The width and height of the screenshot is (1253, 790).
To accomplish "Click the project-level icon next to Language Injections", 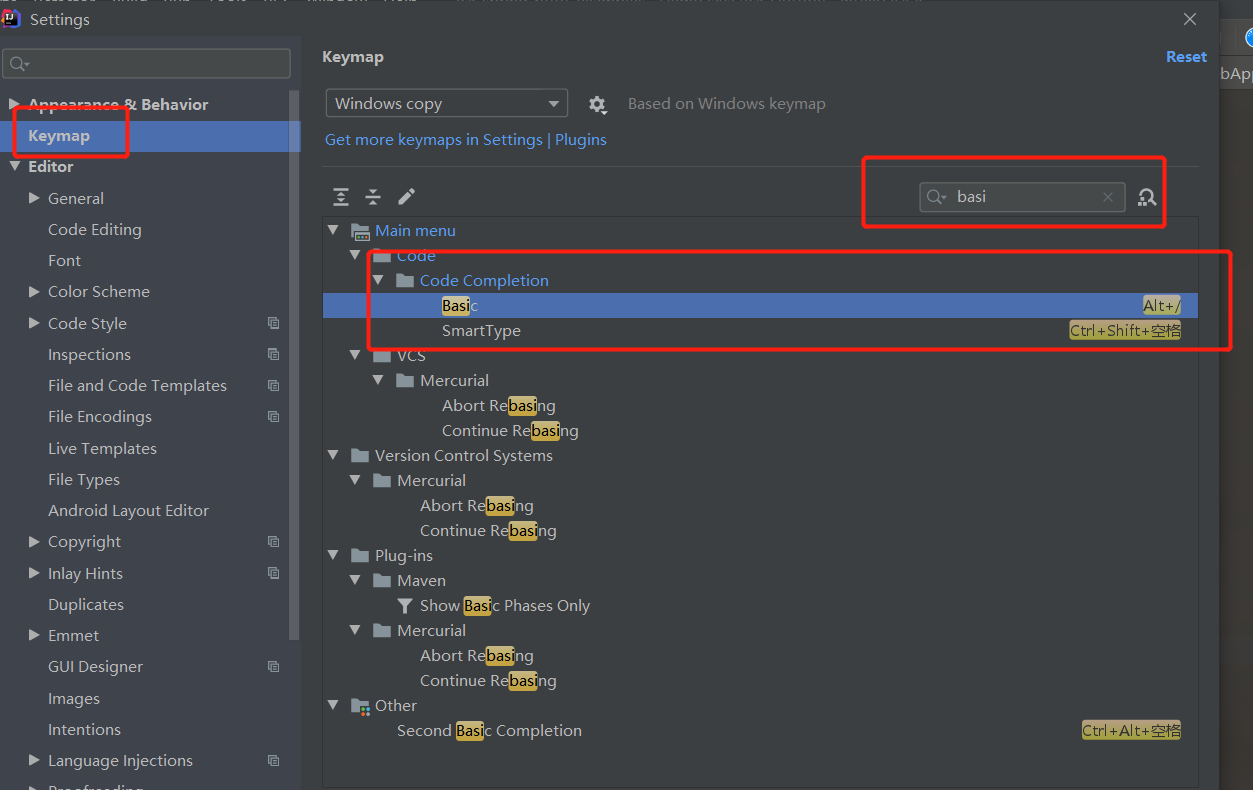I will tap(274, 760).
